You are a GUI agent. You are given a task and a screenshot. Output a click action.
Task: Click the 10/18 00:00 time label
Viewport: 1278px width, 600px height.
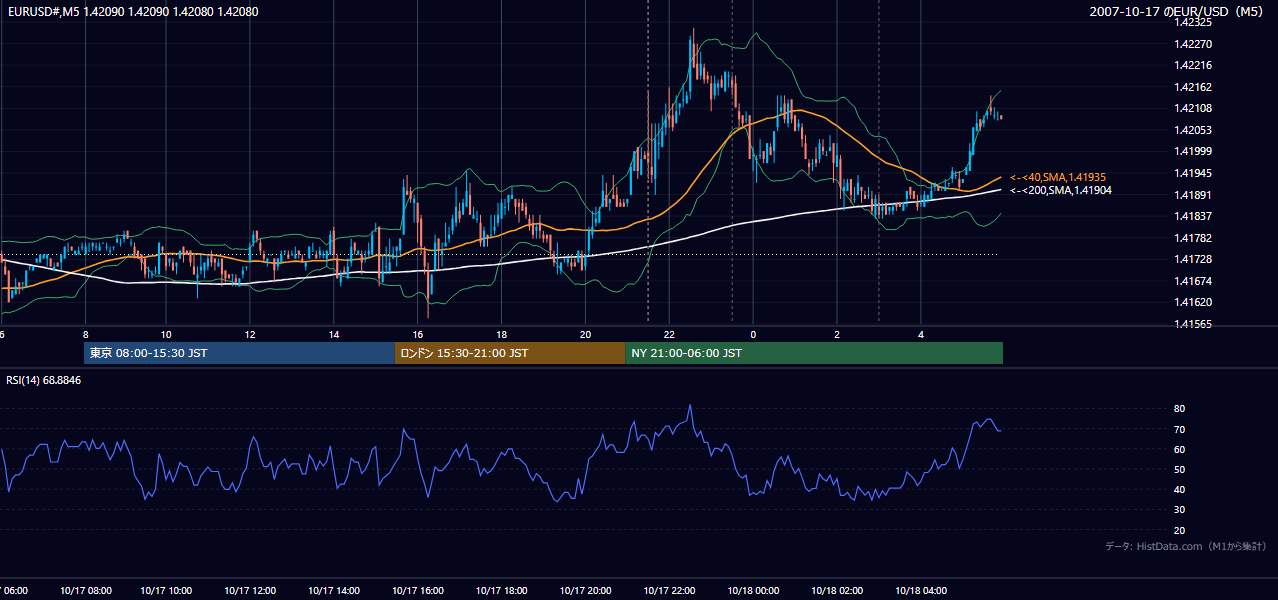[753, 591]
